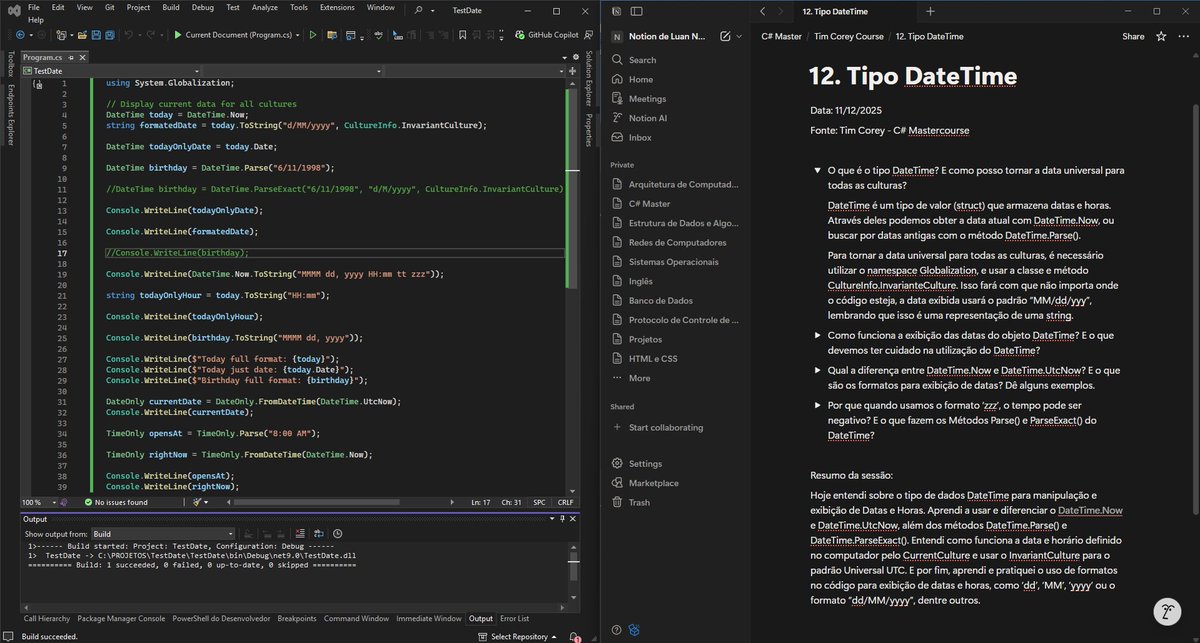This screenshot has height=643, width=1200.
Task: Click the Toggle Bookmark toolbar icon
Action: (x=463, y=35)
